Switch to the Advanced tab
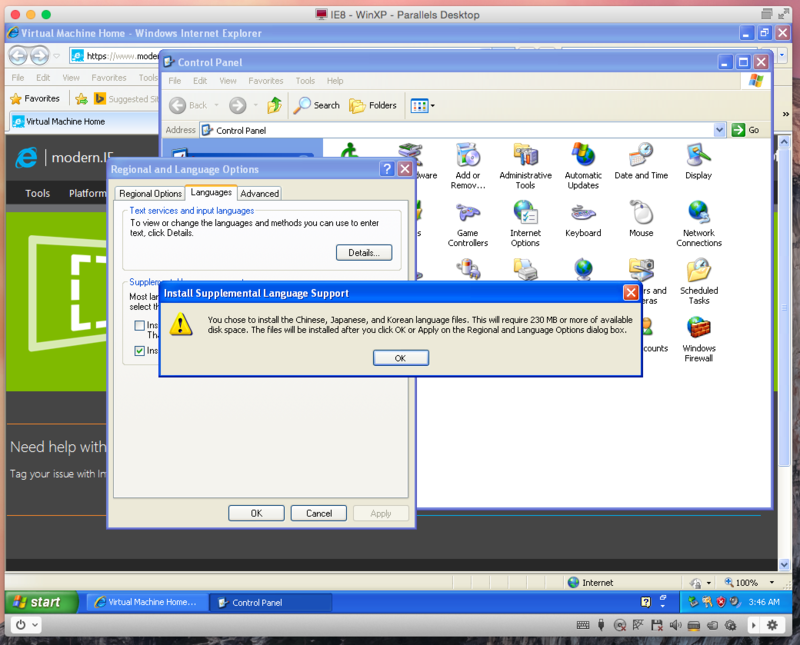This screenshot has width=800, height=645. click(x=259, y=193)
